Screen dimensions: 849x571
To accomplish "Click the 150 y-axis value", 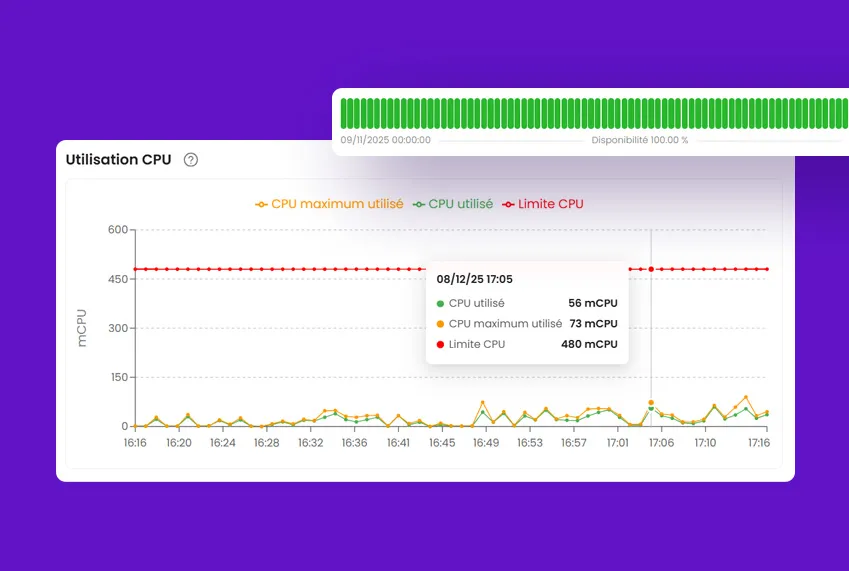I will [x=119, y=377].
